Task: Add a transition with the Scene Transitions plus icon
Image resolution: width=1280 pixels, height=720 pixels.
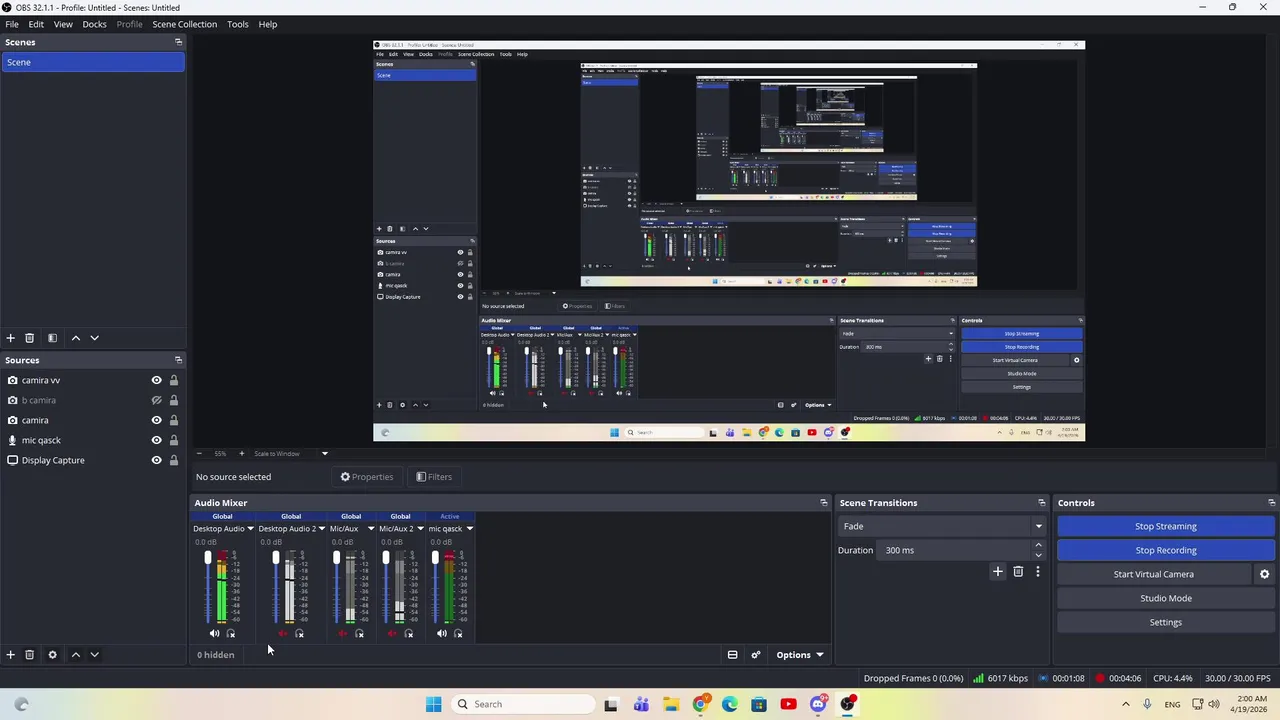Action: (x=997, y=572)
